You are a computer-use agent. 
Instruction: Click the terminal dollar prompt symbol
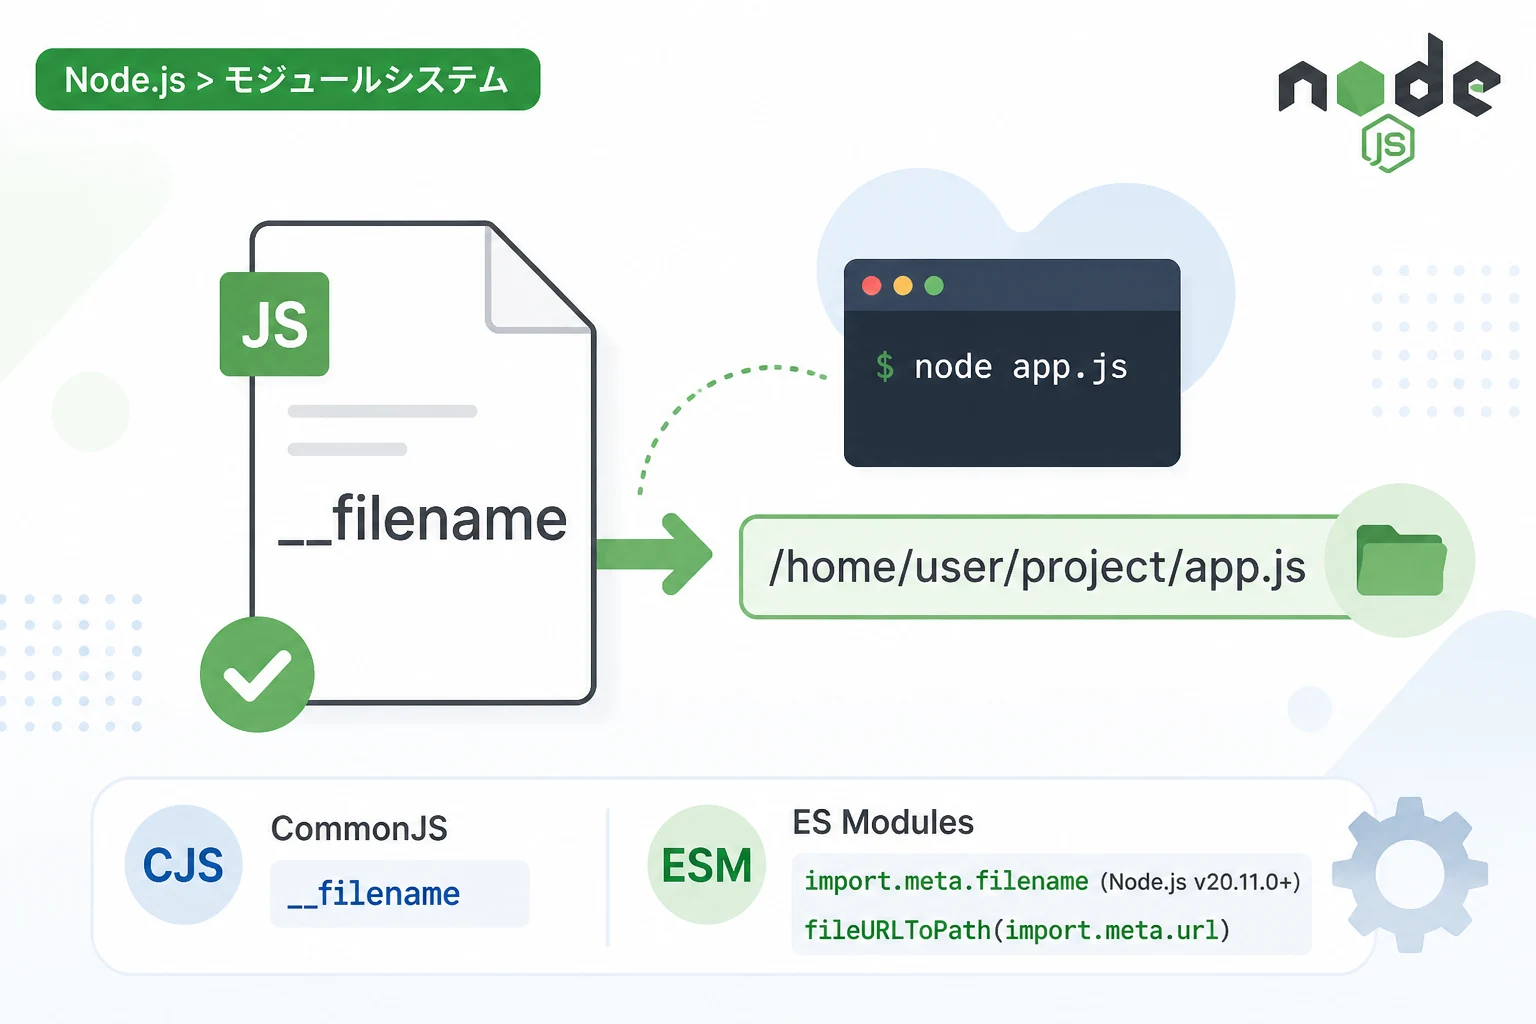coord(885,366)
